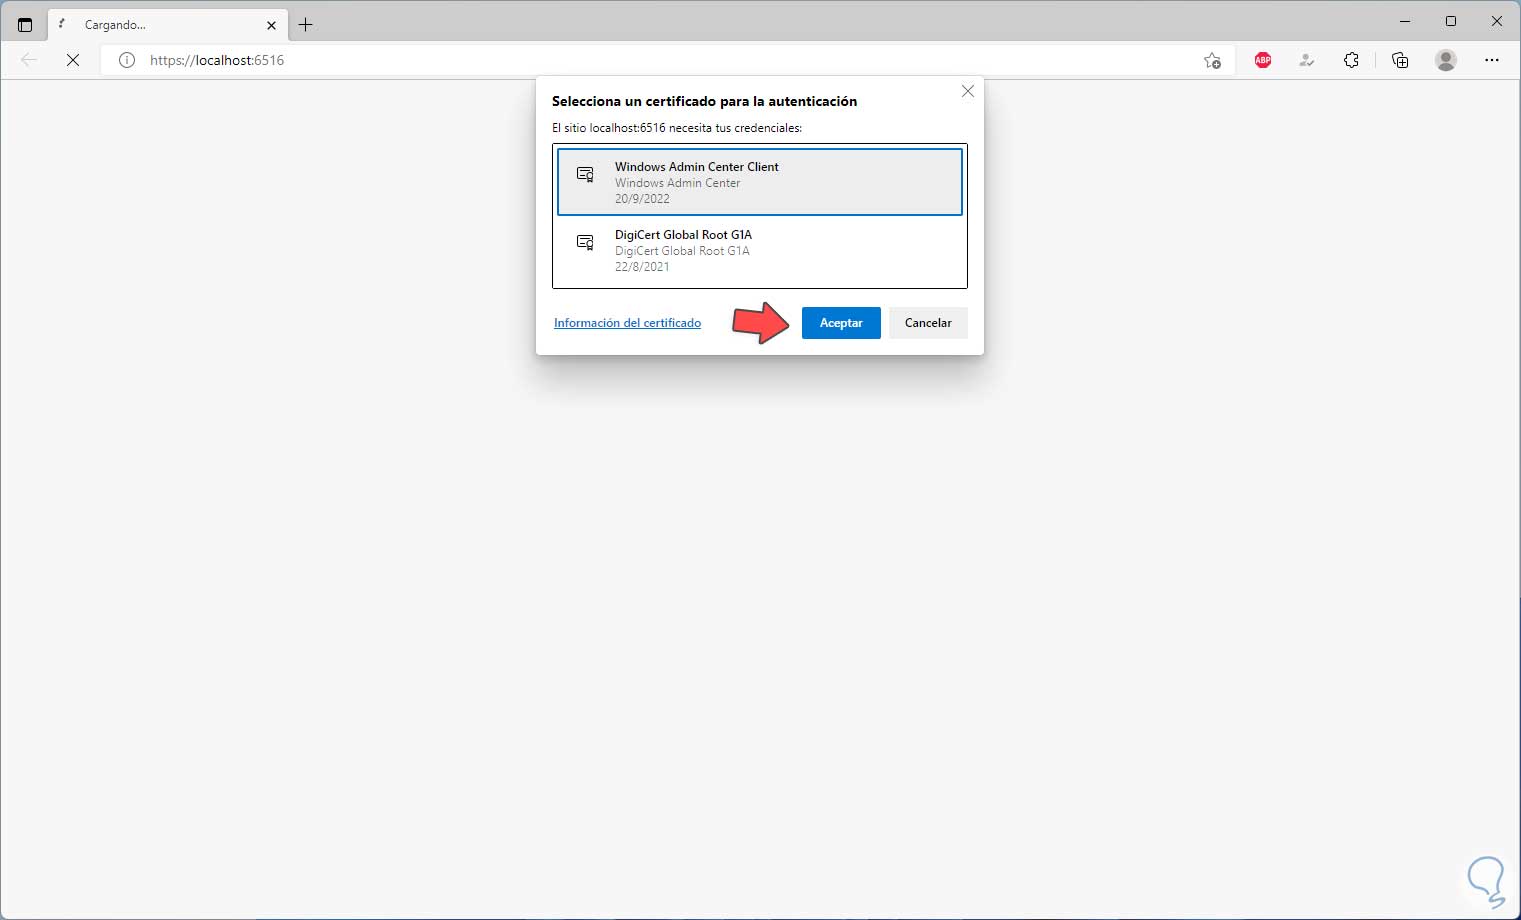The width and height of the screenshot is (1521, 920).
Task: Click the Windows Admin Center Client certificate icon
Action: point(586,174)
